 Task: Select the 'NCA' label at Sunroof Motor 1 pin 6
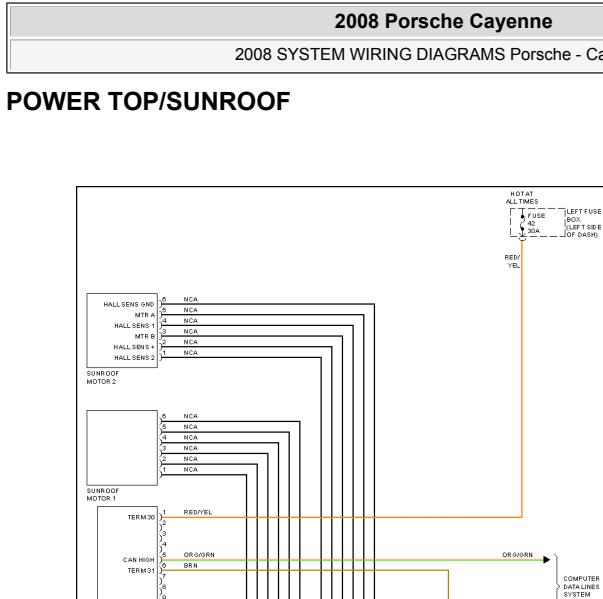(x=190, y=416)
